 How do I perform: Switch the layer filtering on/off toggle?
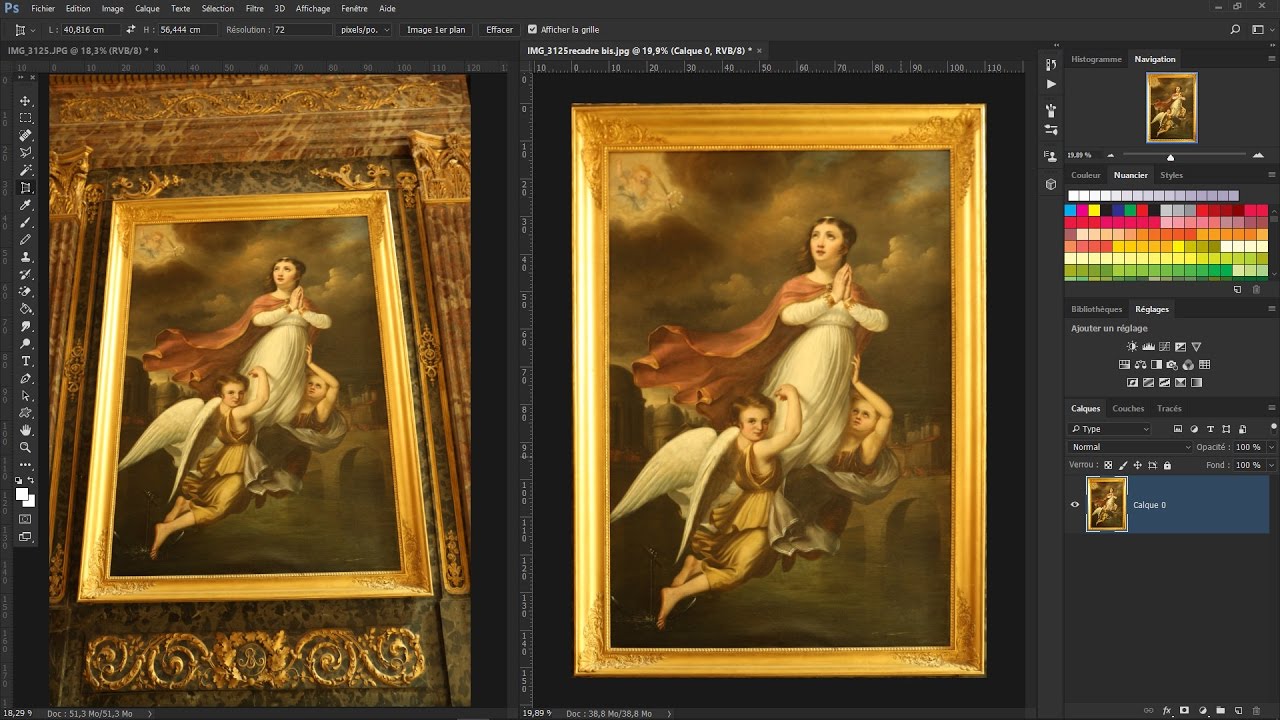[1274, 430]
